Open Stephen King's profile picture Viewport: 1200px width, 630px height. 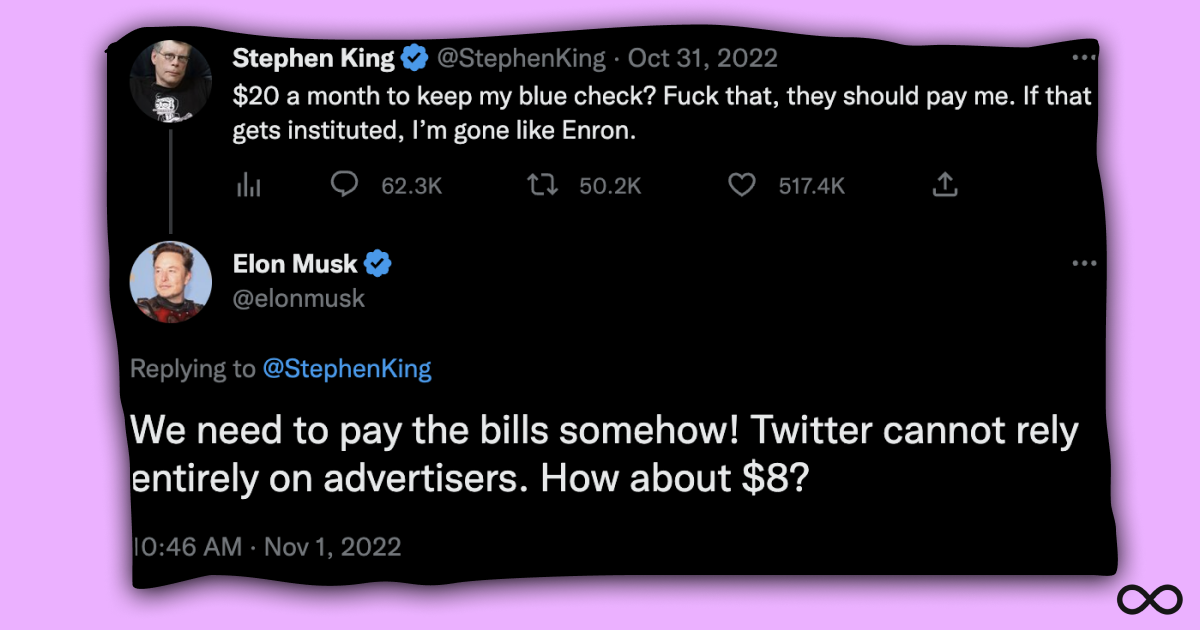(x=171, y=80)
